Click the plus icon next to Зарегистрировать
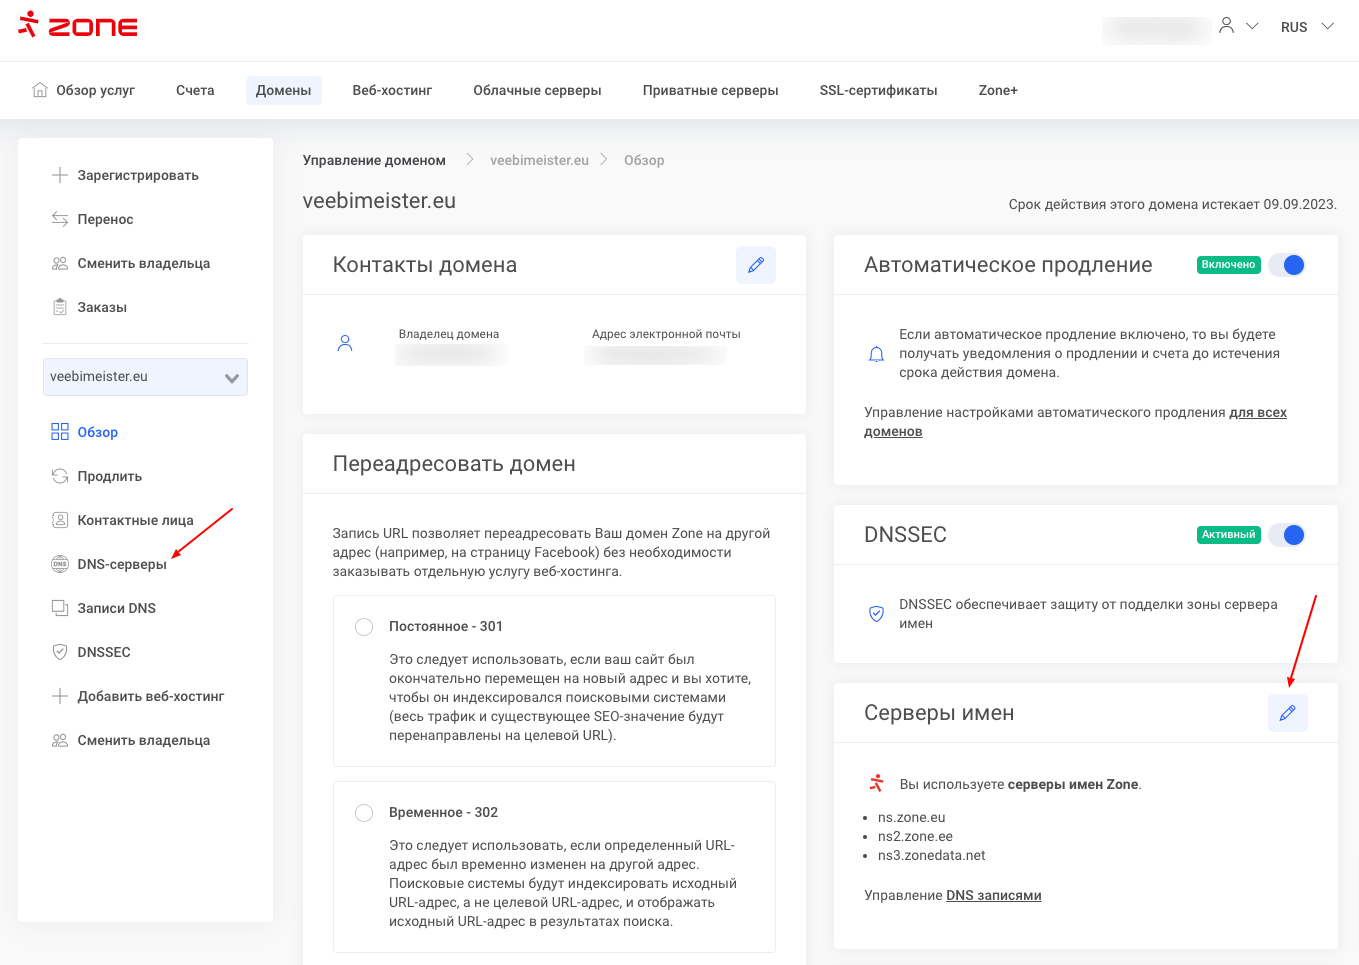This screenshot has height=965, width=1359. tap(60, 175)
